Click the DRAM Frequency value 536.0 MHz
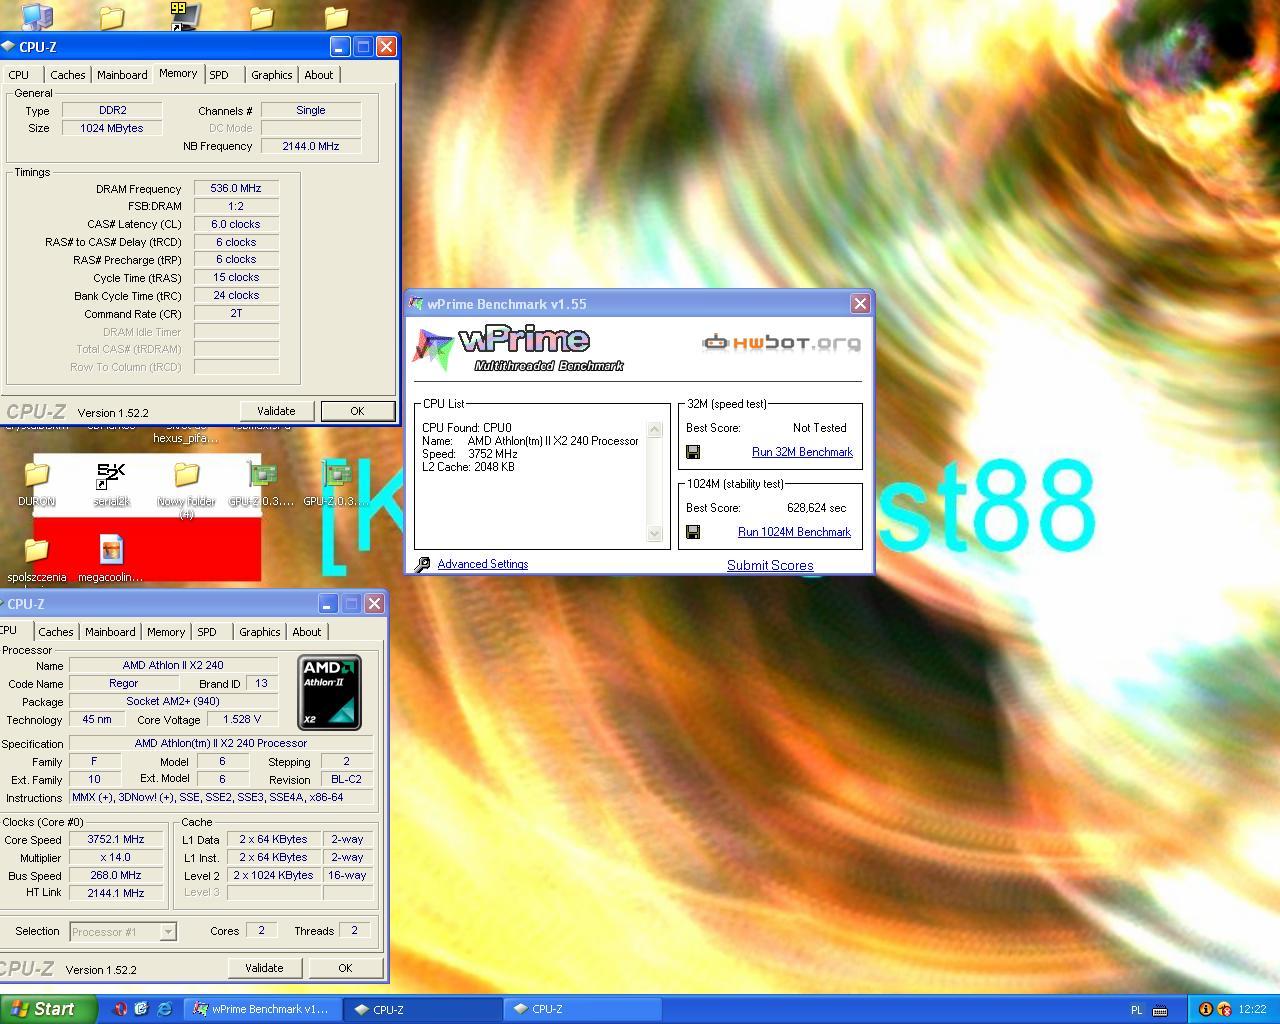Image resolution: width=1280 pixels, height=1024 pixels. pyautogui.click(x=236, y=188)
